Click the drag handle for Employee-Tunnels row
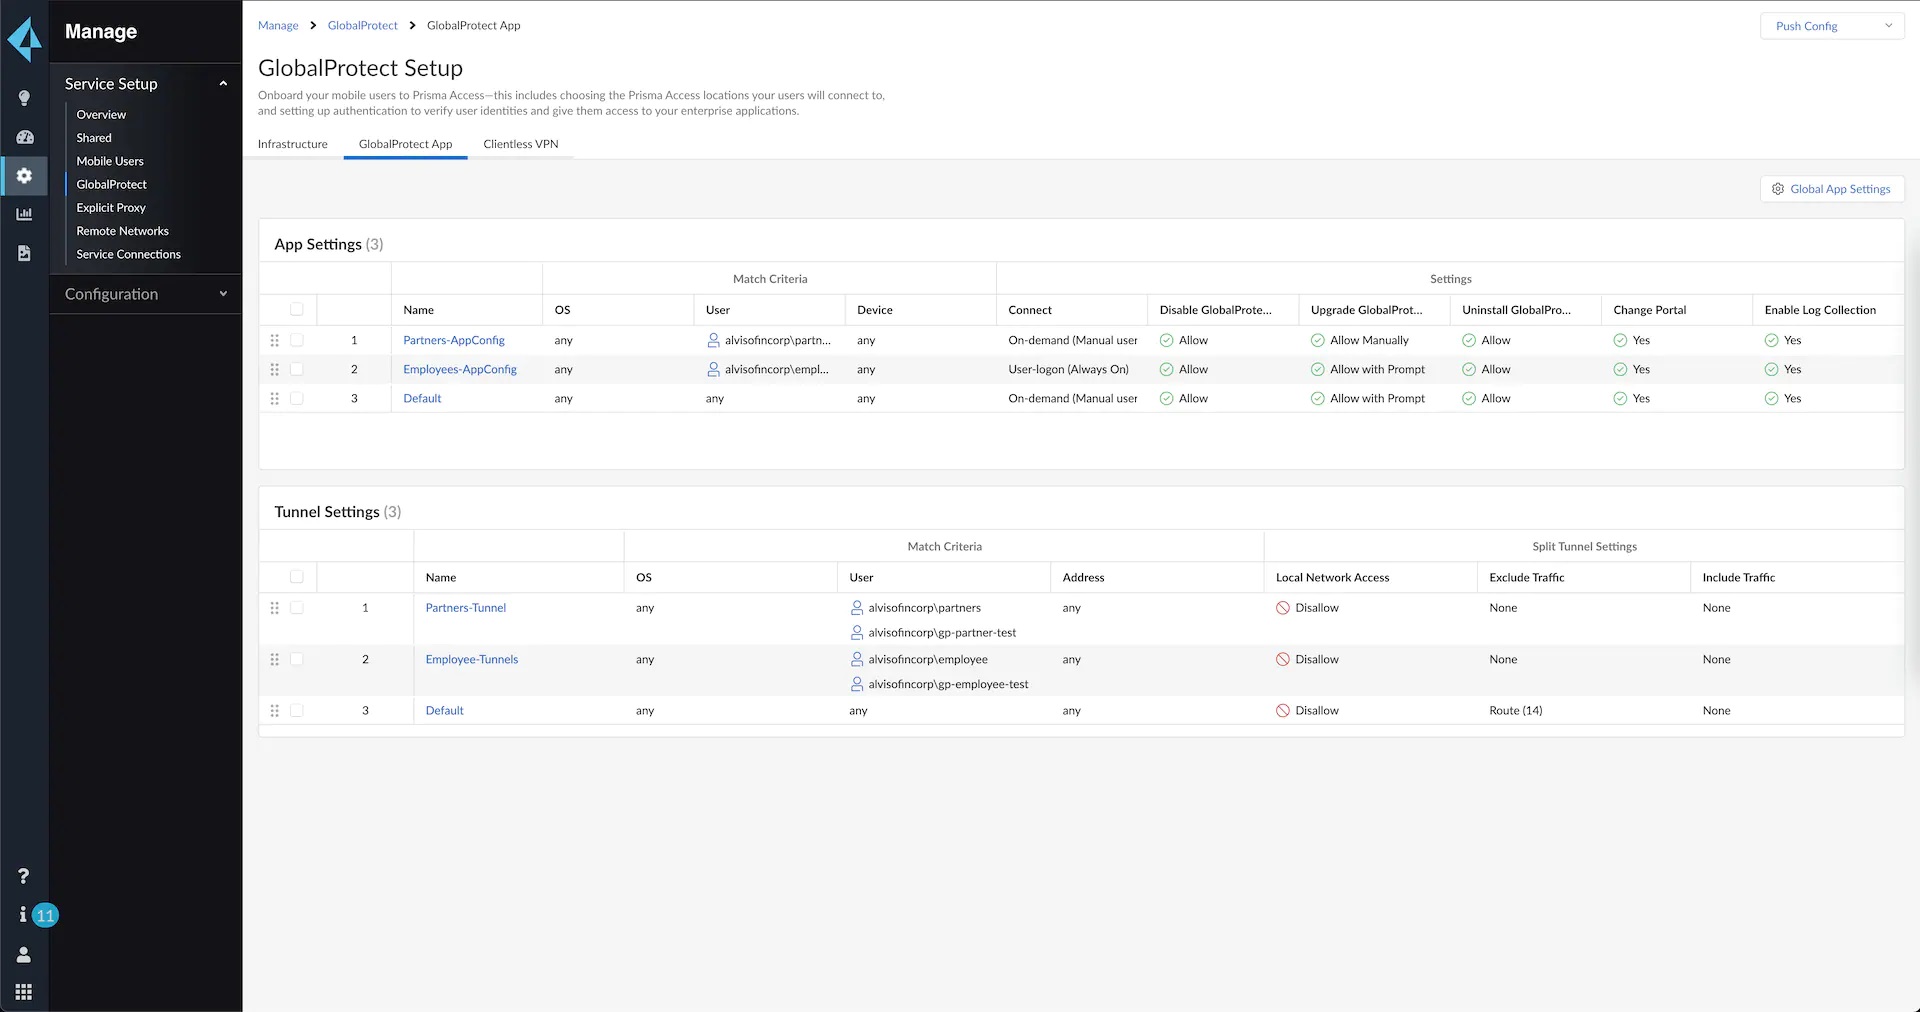Viewport: 1920px width, 1012px height. point(274,659)
